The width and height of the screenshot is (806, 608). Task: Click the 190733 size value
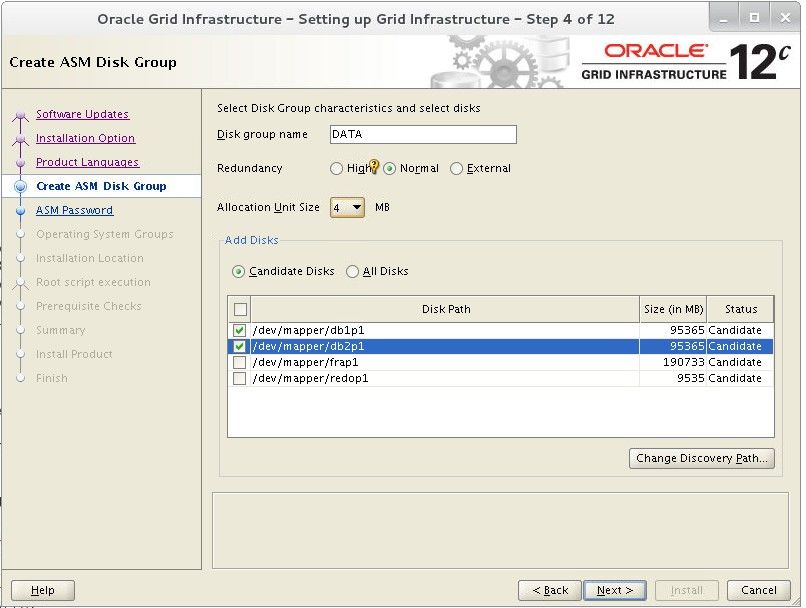click(684, 362)
